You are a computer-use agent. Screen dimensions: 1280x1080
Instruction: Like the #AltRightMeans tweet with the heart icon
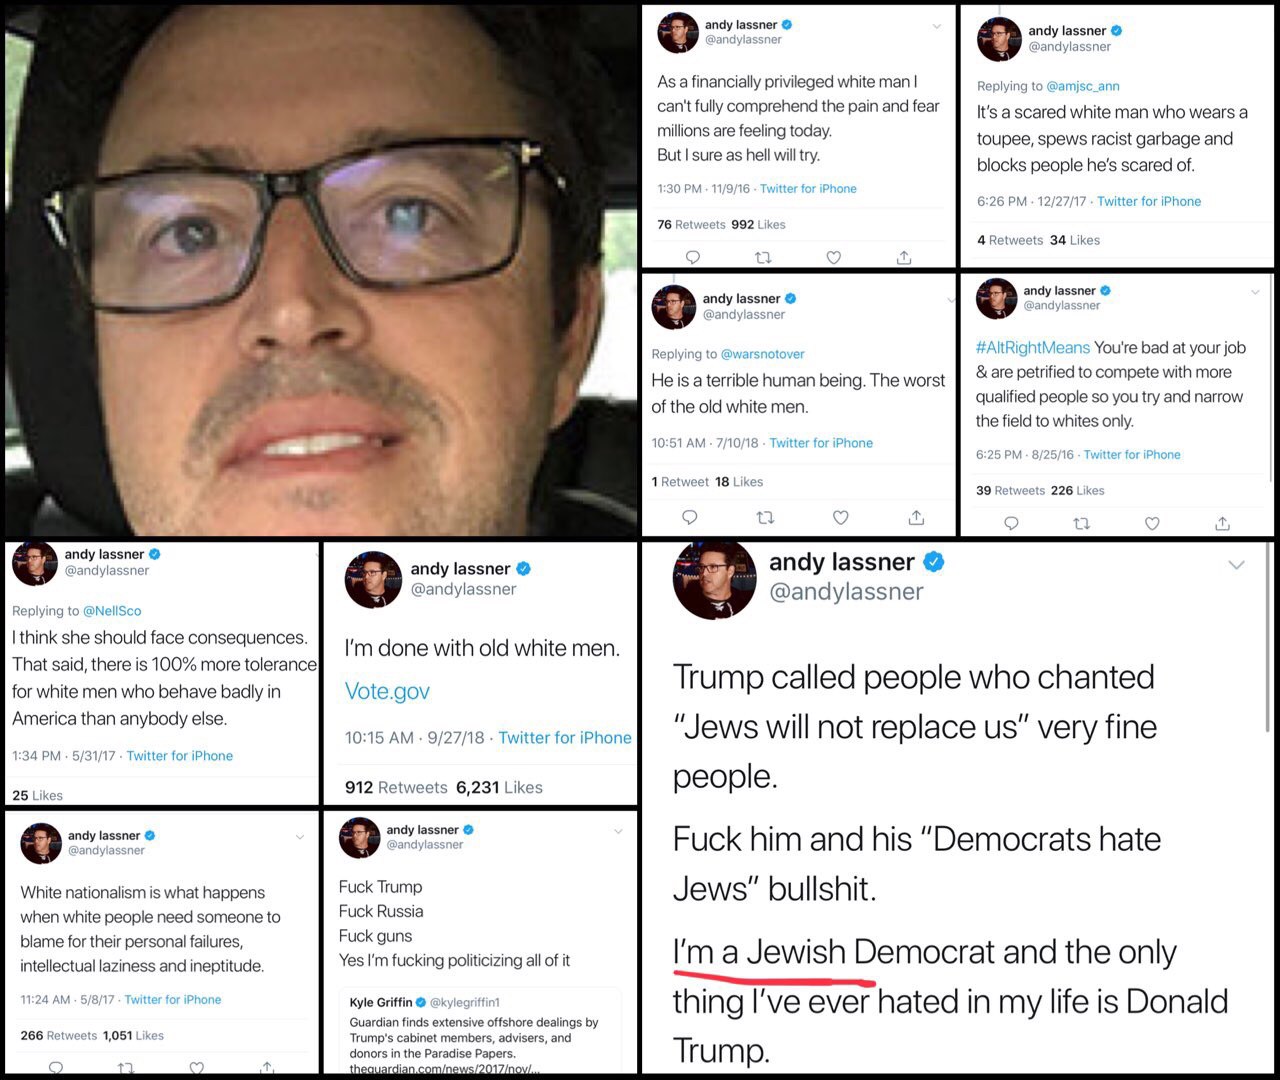1152,523
